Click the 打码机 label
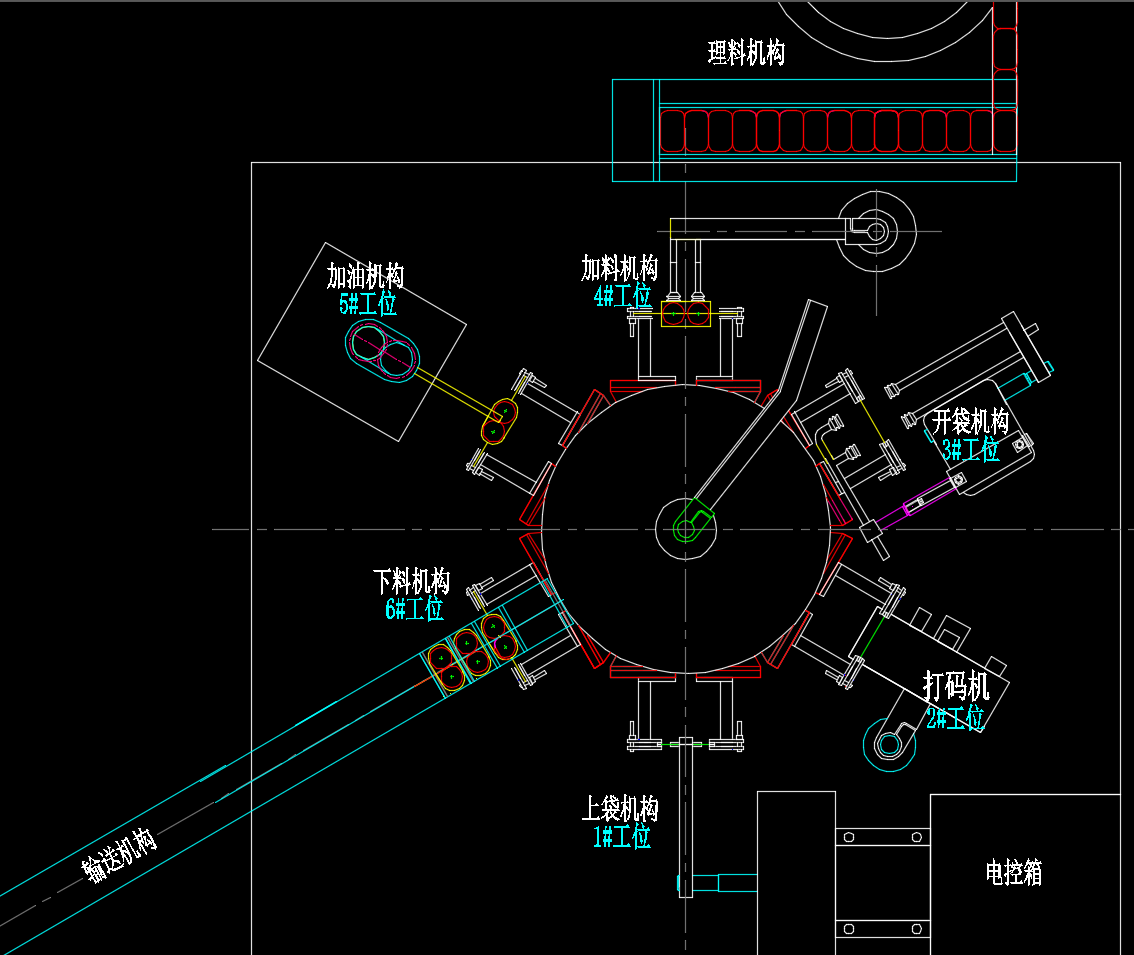 956,686
